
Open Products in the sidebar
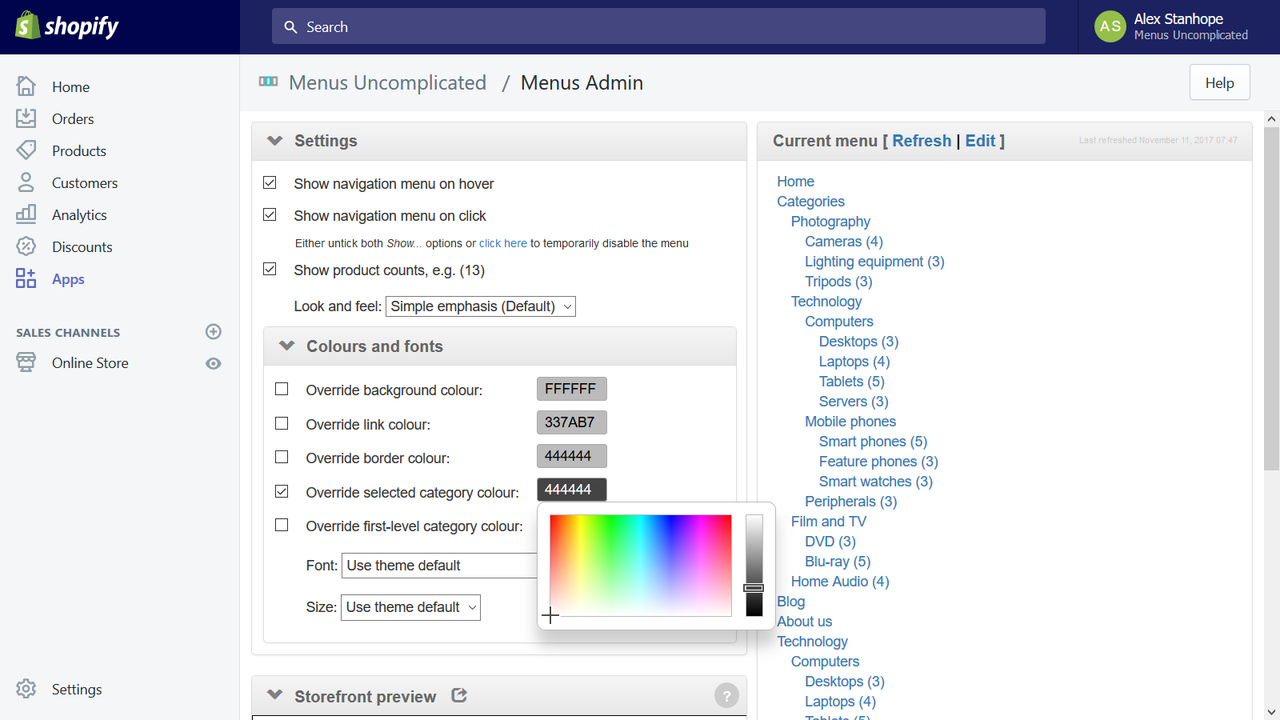pos(79,151)
